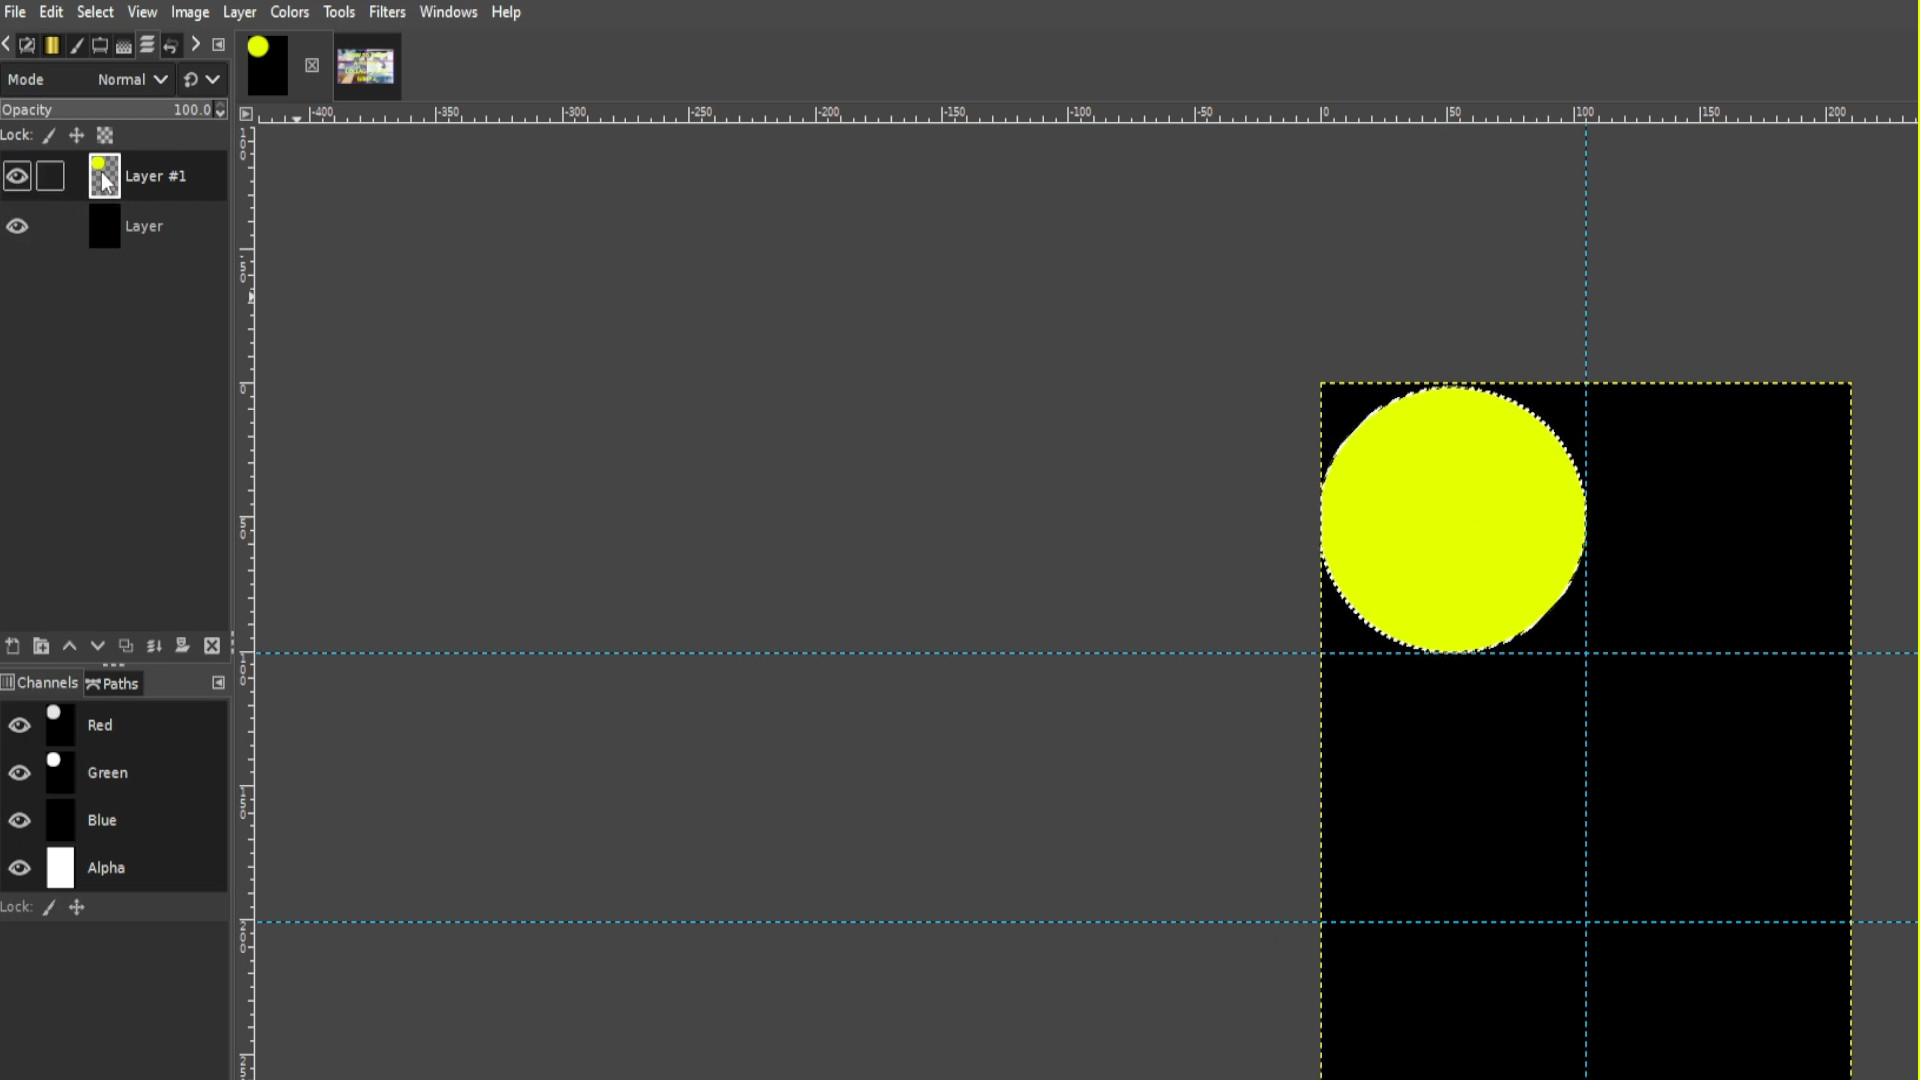Open the Patterns dock tab
Screen dimensions: 1920x1080
tap(124, 45)
